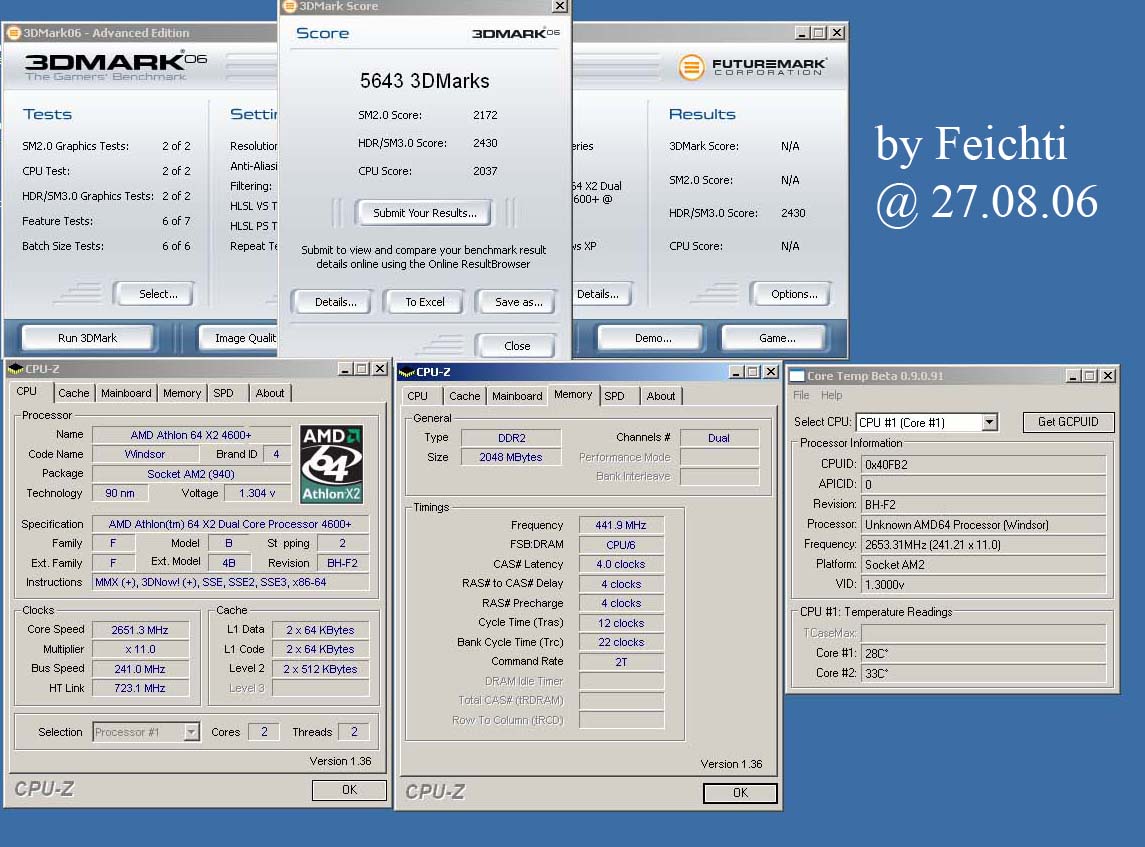Open the Selection Processor #1 combo box
Screen dimensions: 1145x847
tap(146, 732)
